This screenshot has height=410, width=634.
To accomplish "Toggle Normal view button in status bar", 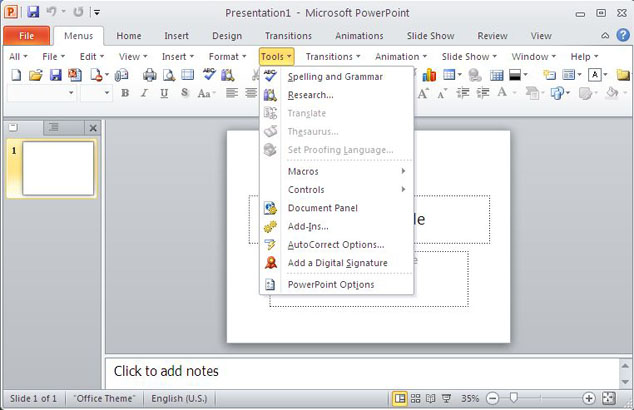I will pos(399,399).
